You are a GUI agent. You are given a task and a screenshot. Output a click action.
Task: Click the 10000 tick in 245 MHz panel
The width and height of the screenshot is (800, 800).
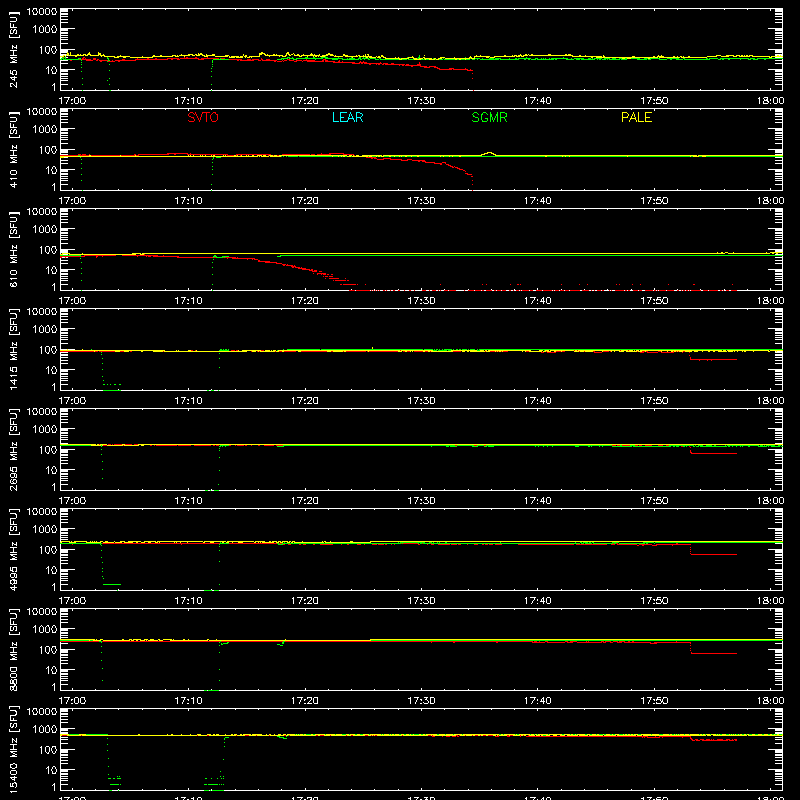[42, 11]
